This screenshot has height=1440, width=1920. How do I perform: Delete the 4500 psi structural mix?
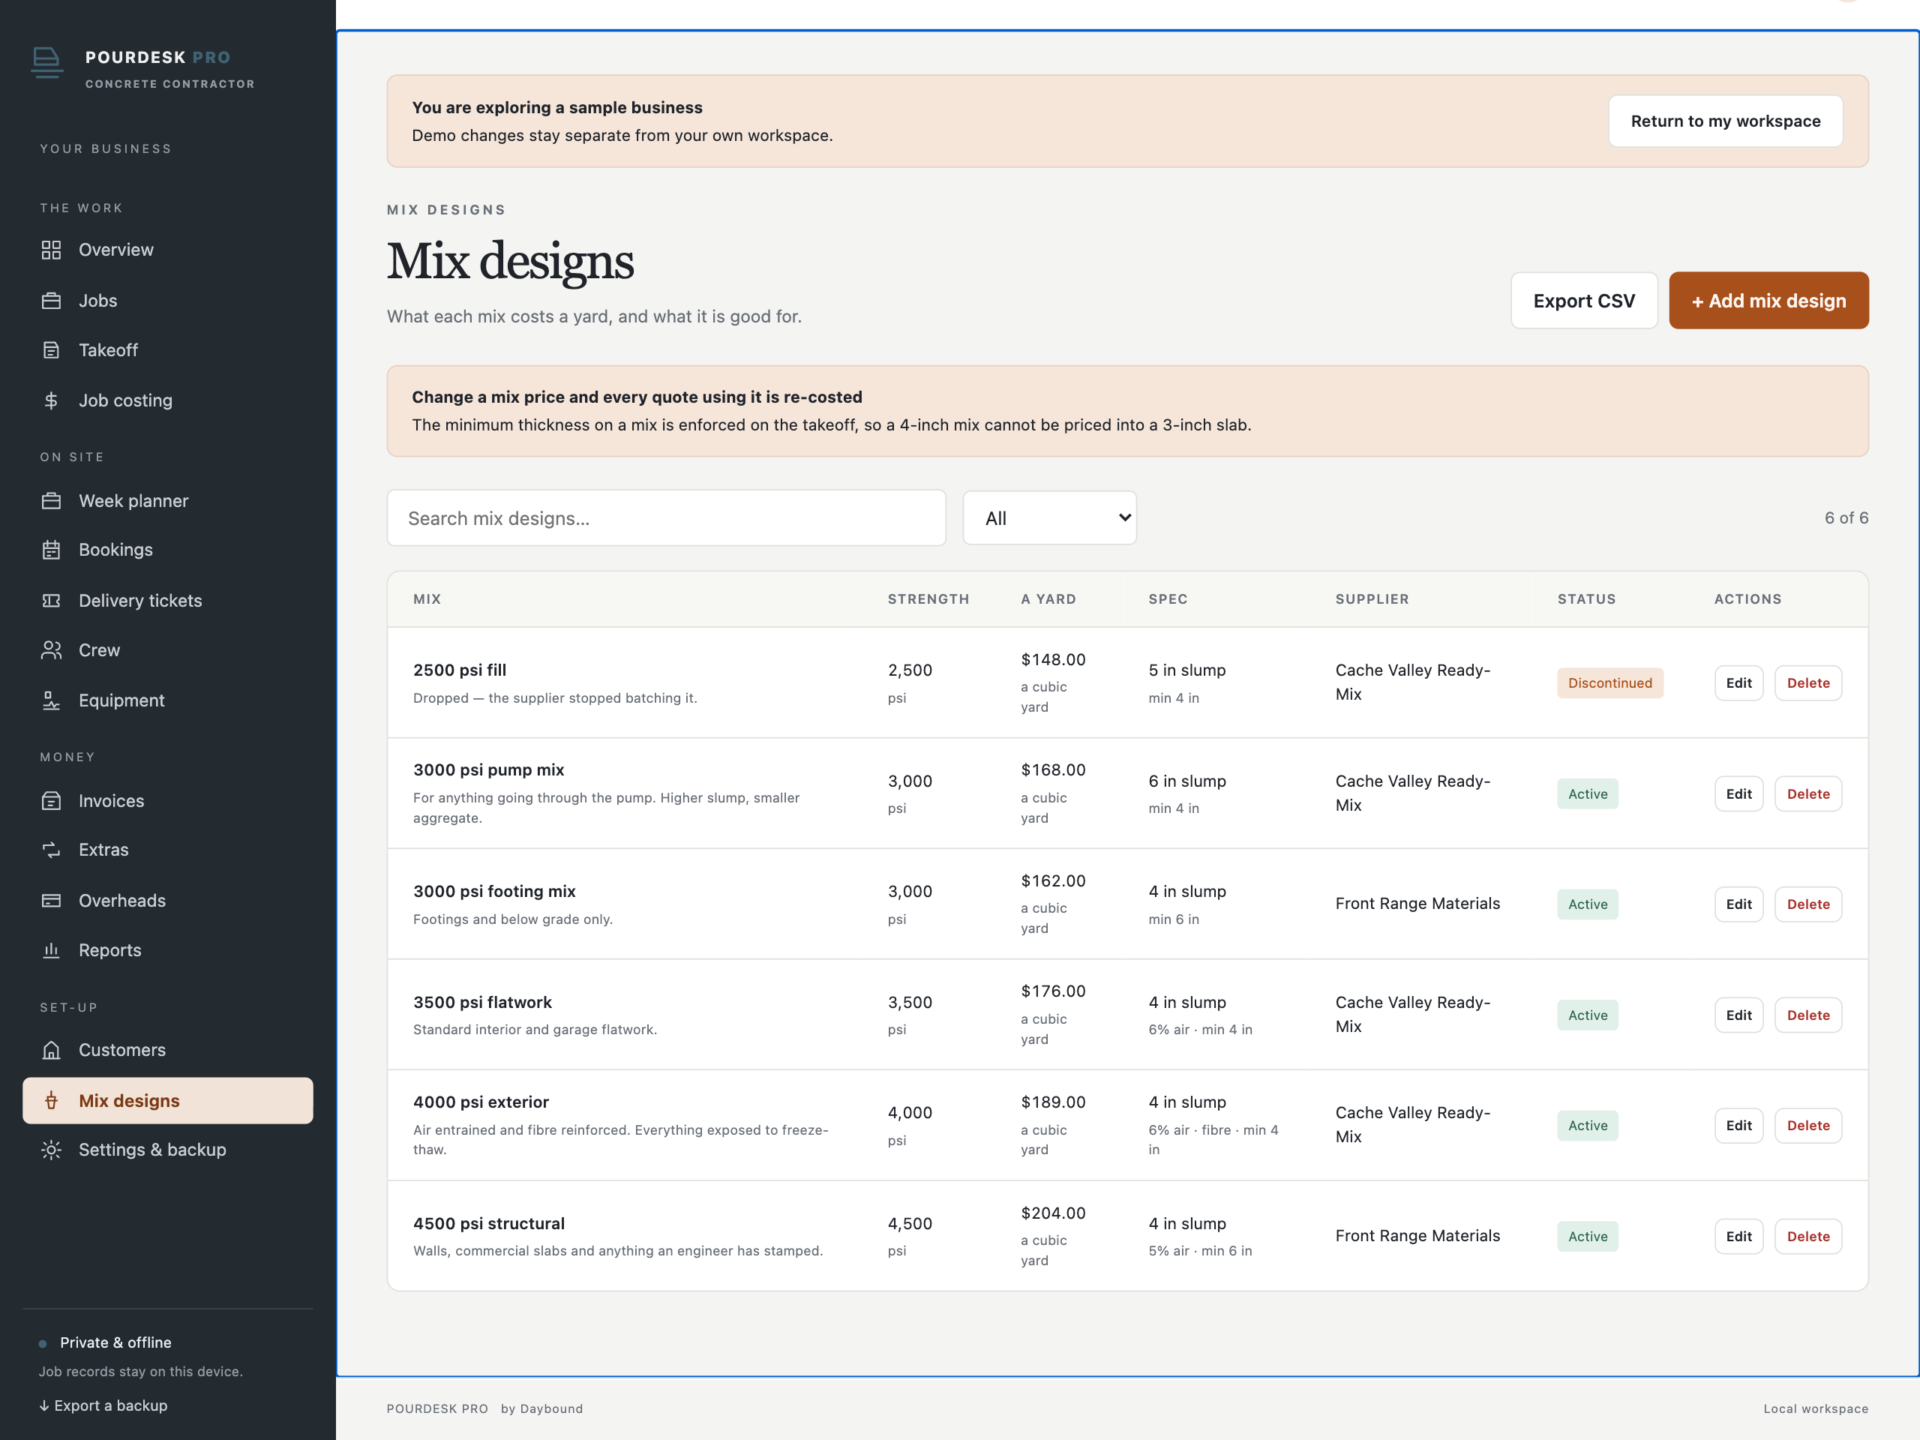[x=1808, y=1237]
